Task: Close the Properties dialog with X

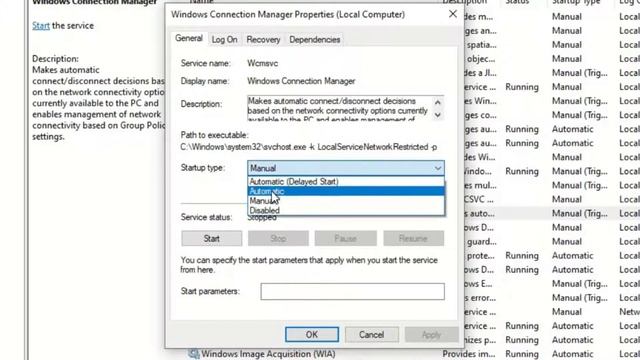Action: [453, 14]
